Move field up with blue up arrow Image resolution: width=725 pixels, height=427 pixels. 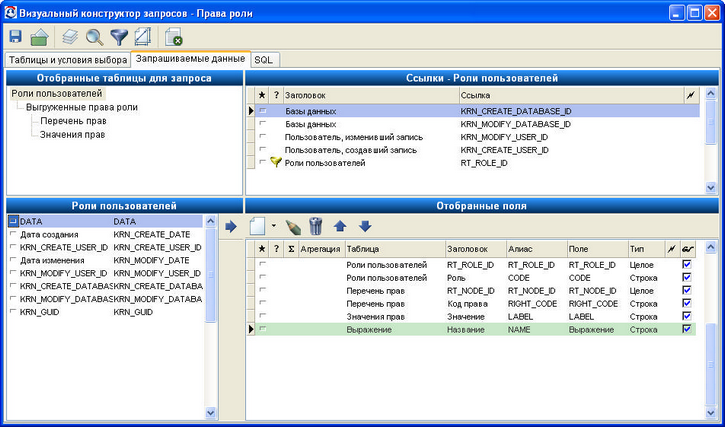click(340, 226)
